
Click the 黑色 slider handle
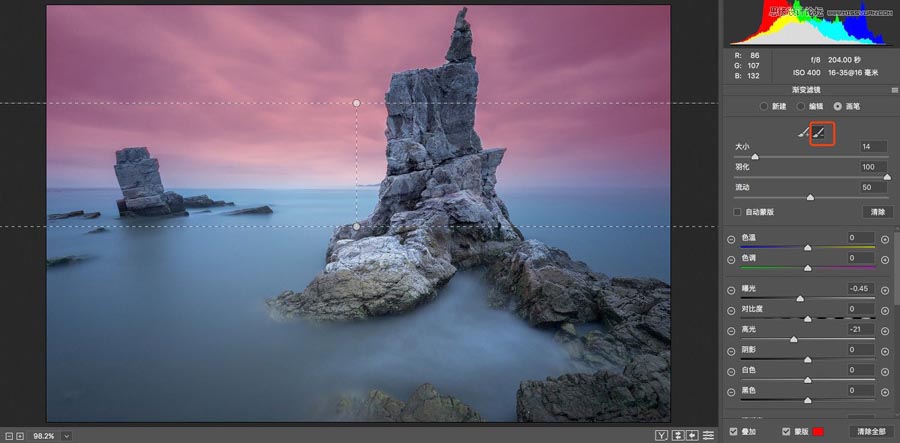pyautogui.click(x=808, y=401)
